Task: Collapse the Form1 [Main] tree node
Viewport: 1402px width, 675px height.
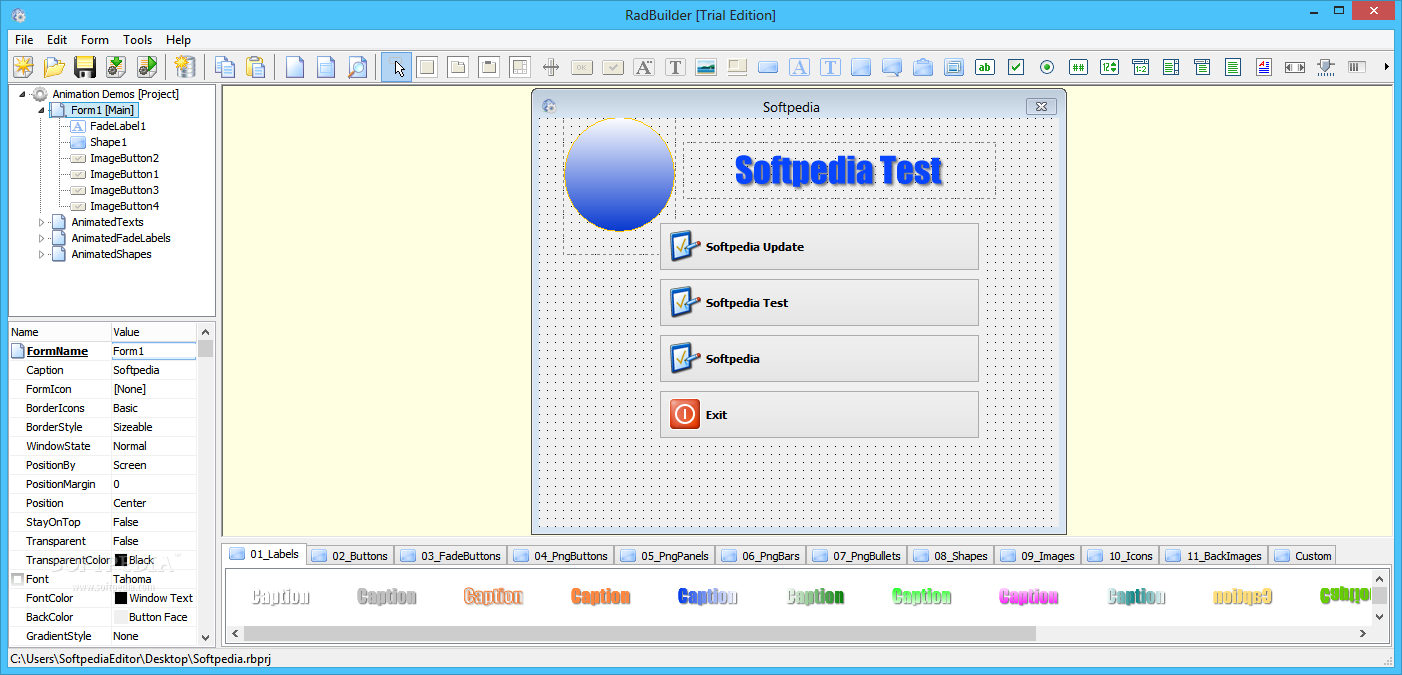Action: pos(42,110)
